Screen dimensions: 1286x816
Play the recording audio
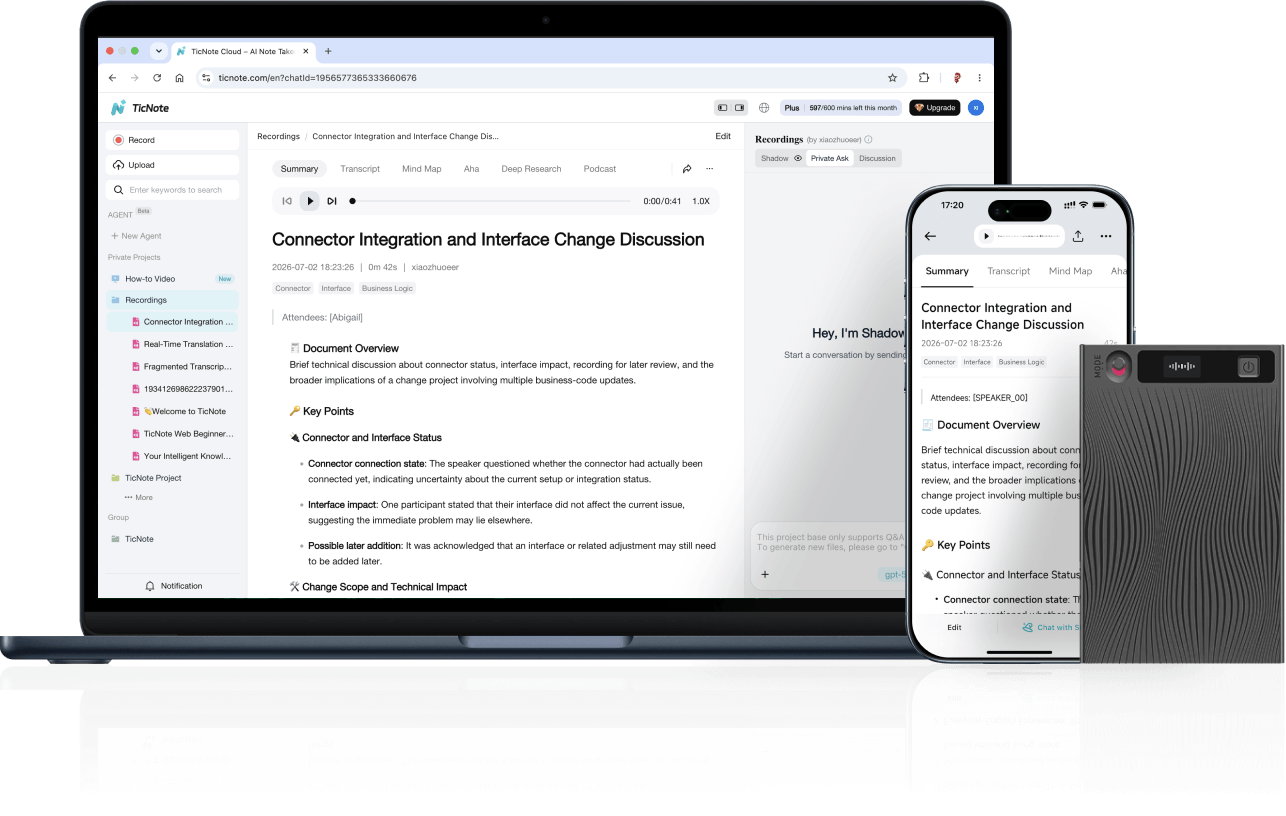(x=310, y=201)
